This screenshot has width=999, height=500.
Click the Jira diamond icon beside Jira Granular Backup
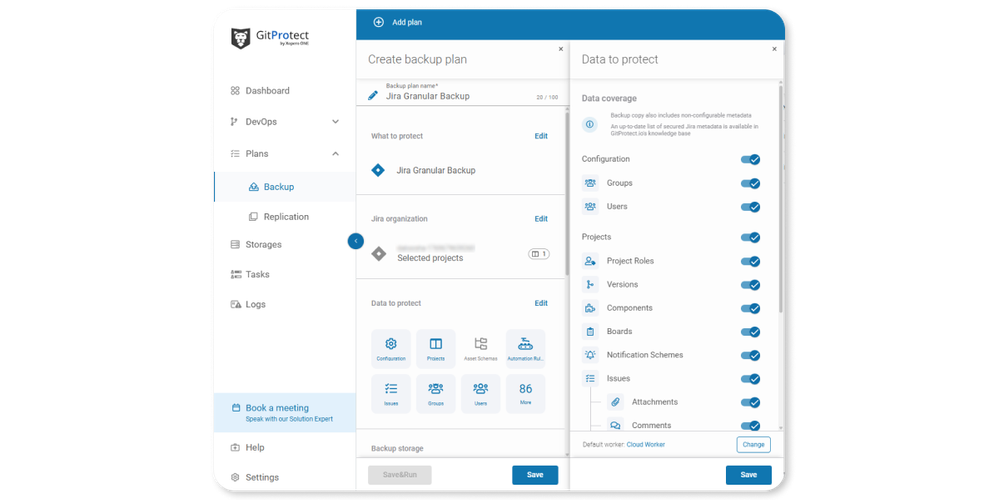pos(378,170)
